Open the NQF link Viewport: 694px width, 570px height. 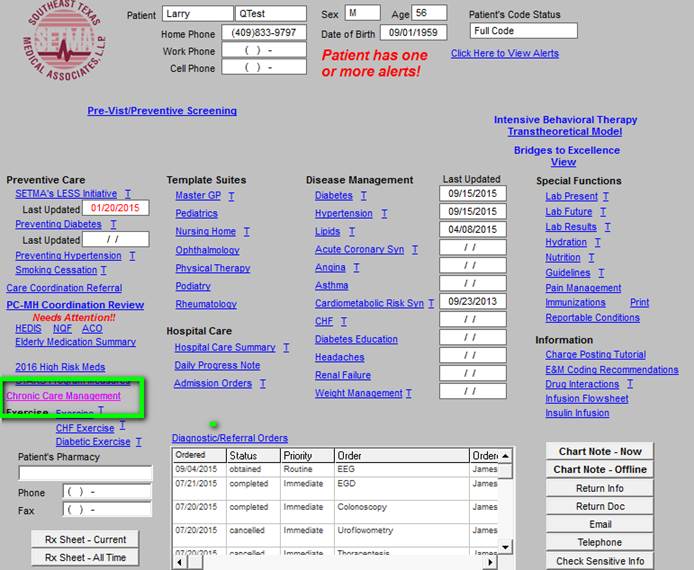click(62, 329)
